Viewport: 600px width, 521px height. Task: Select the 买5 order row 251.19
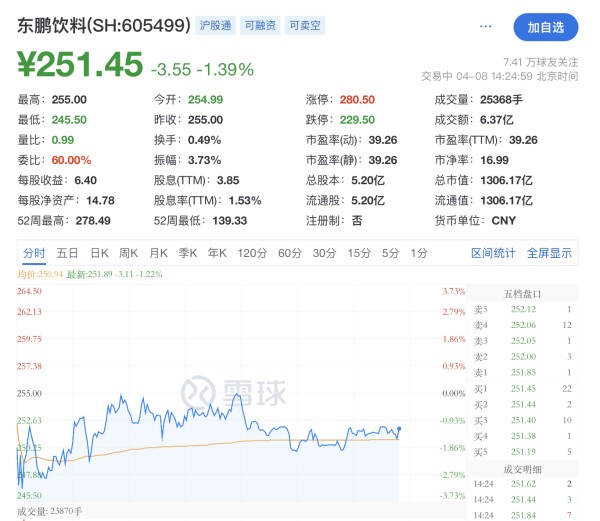(523, 452)
